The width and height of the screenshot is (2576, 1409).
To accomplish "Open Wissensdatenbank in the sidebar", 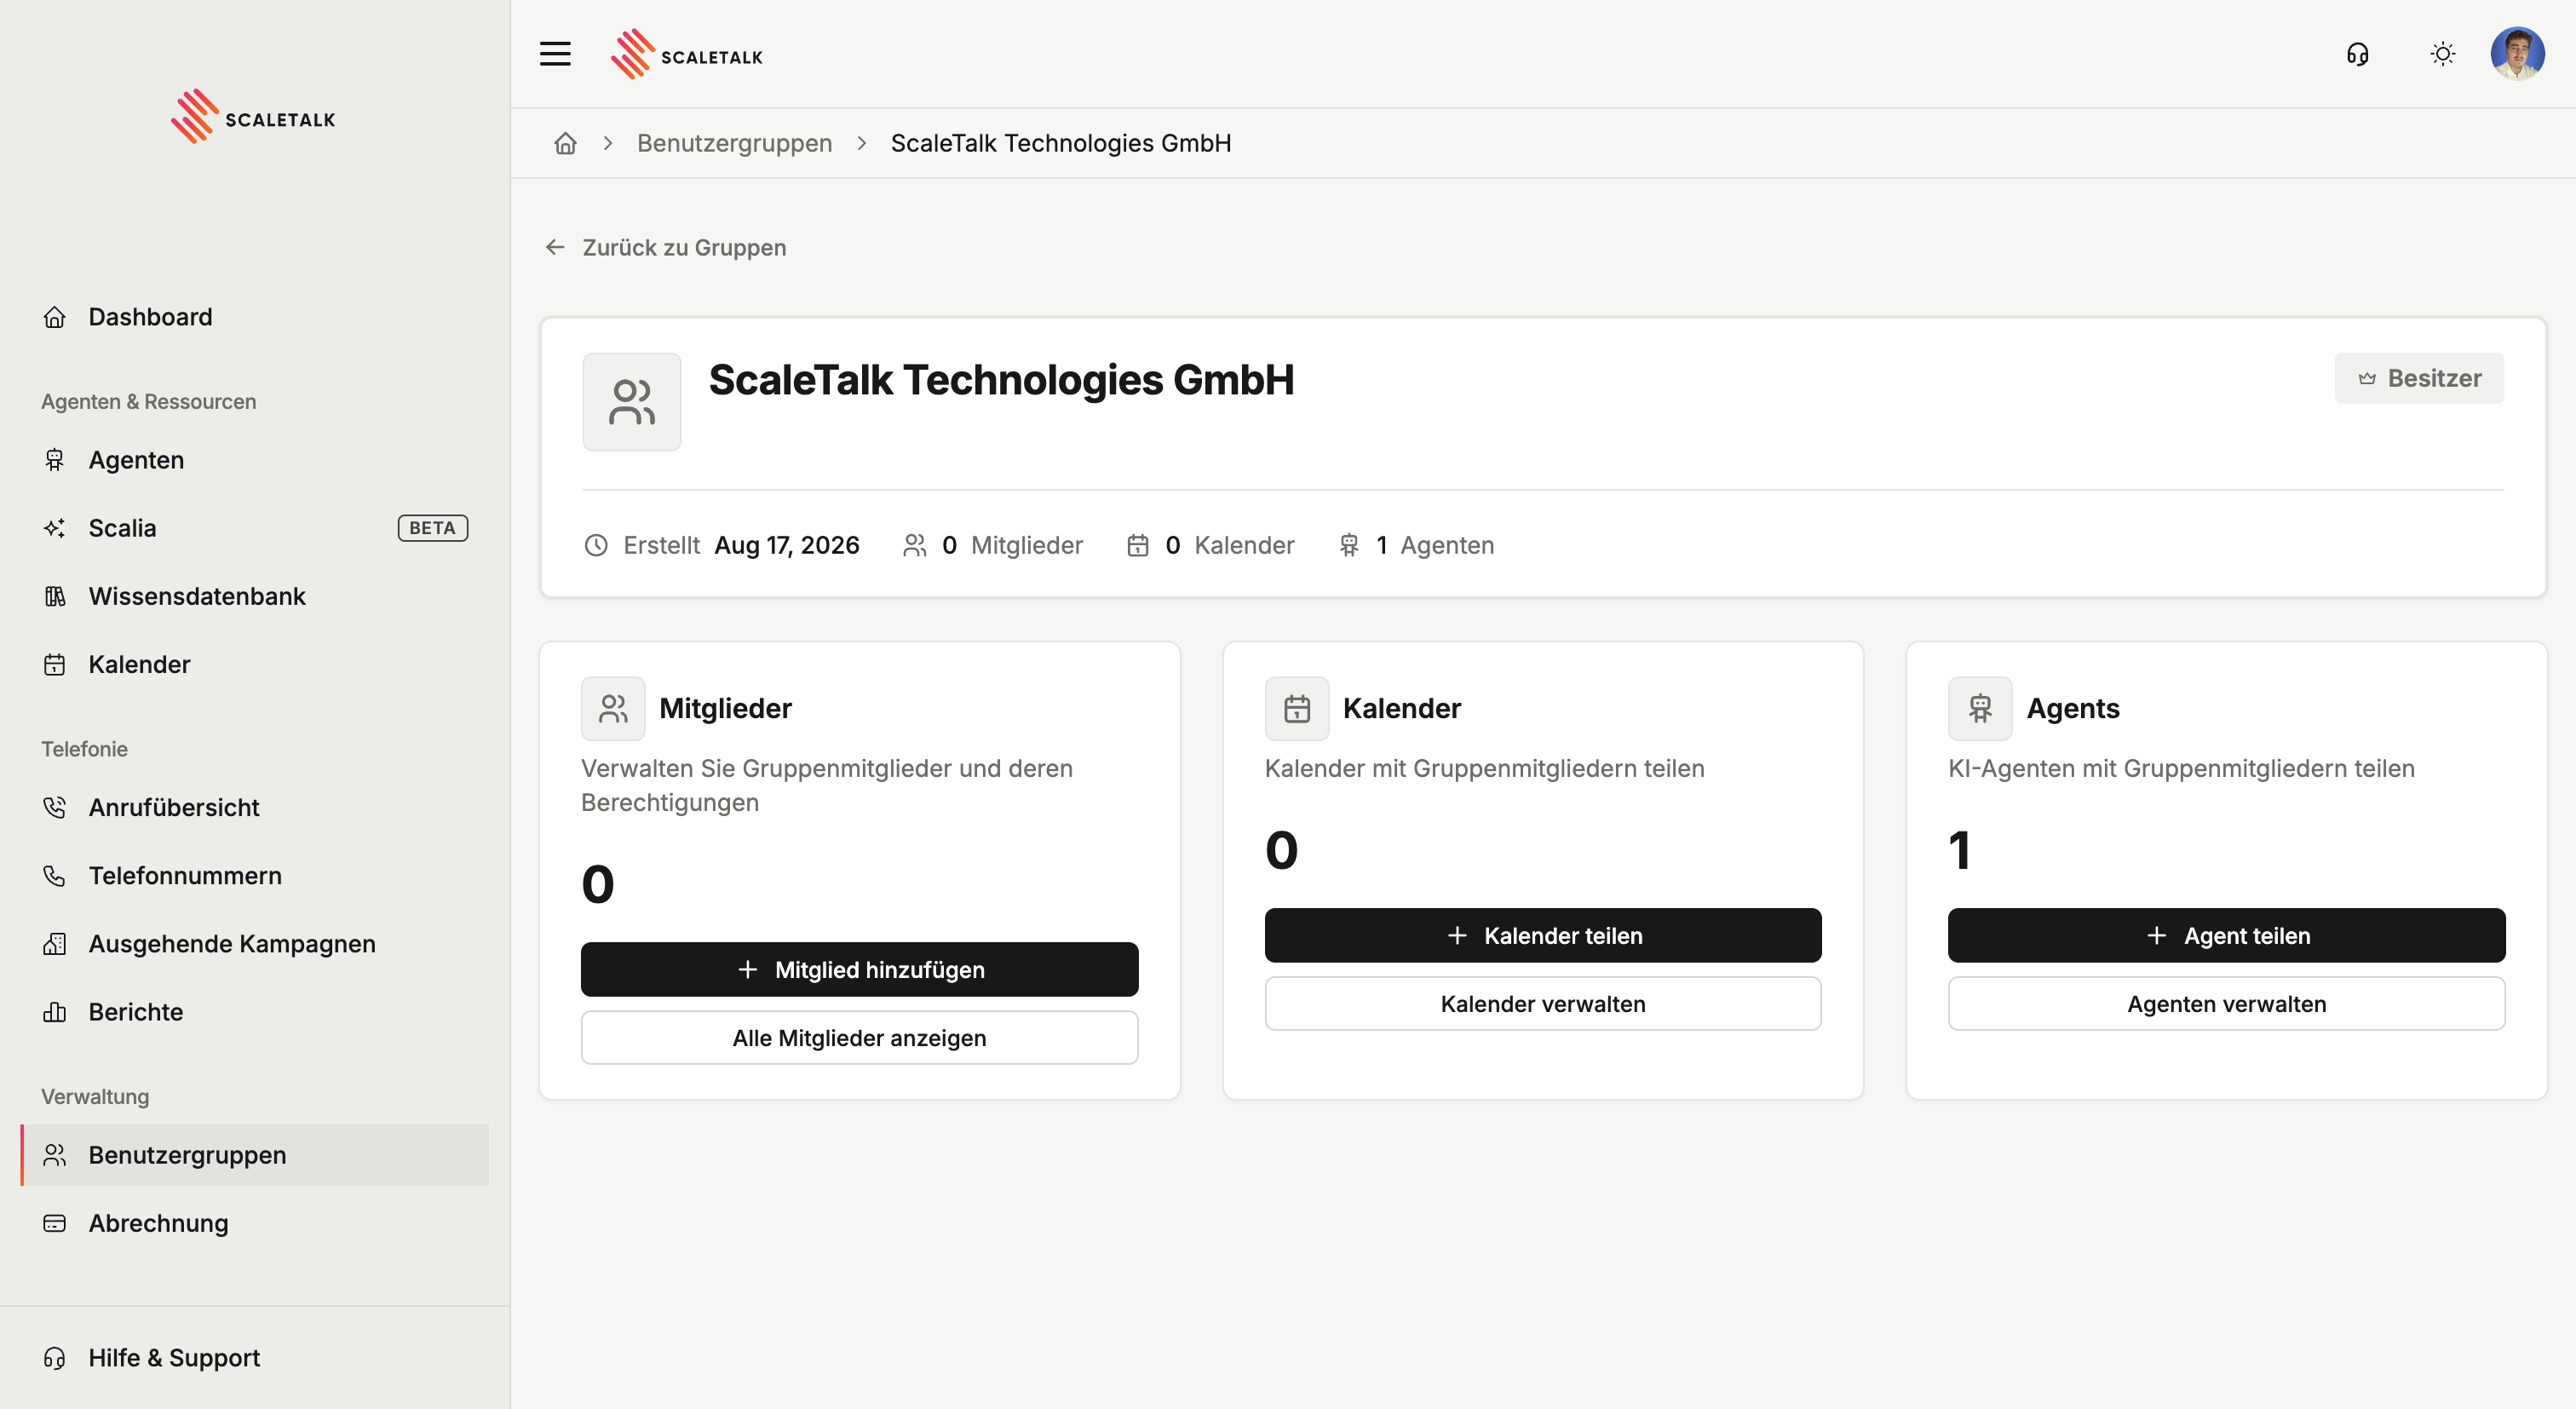I will tap(254, 596).
